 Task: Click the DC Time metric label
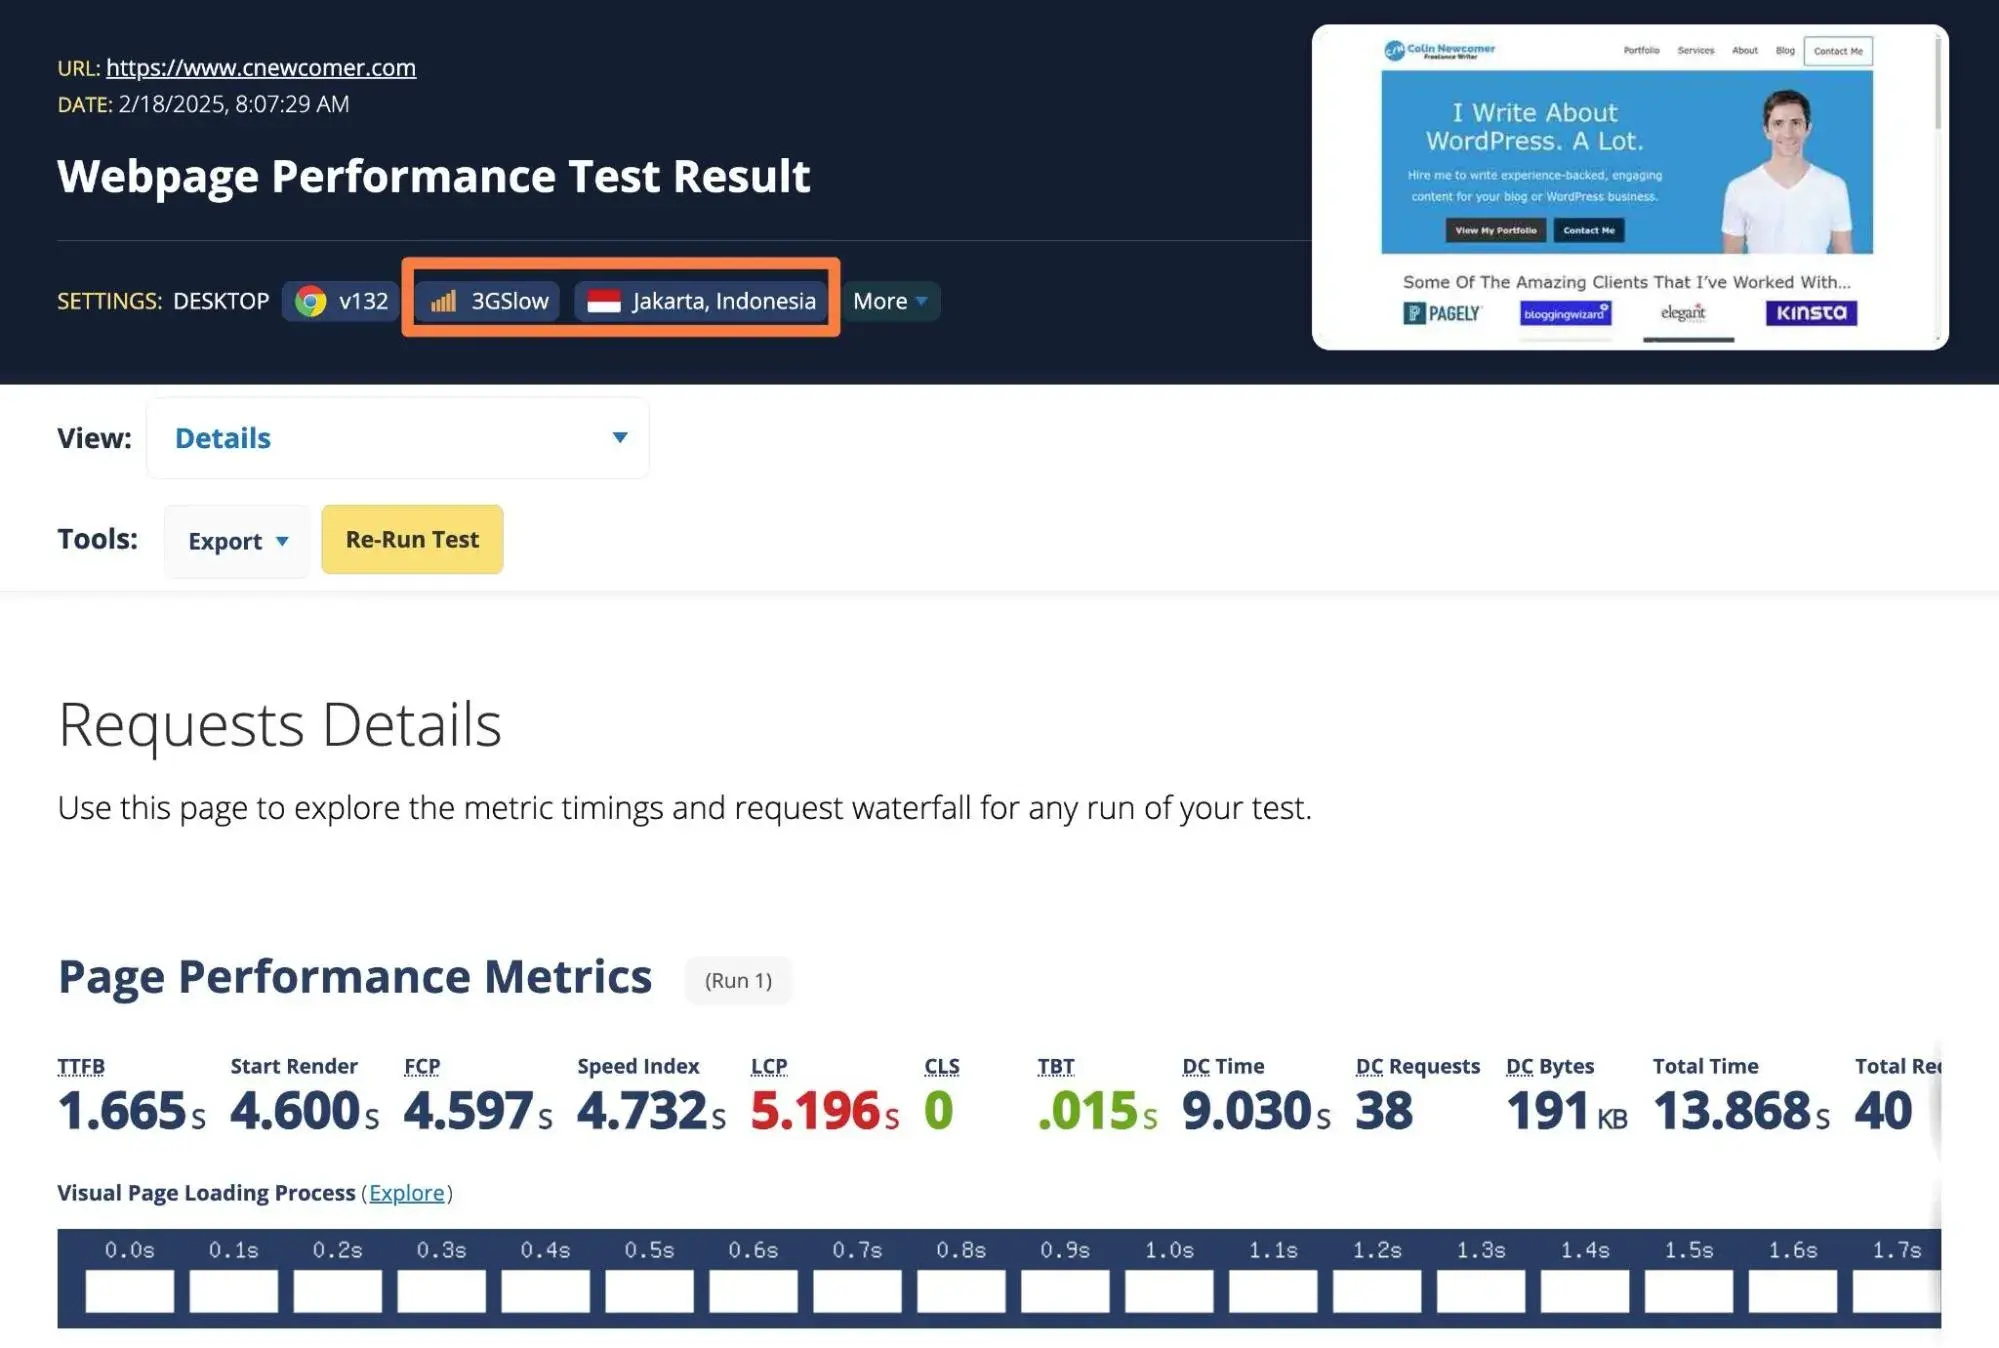click(x=1223, y=1066)
